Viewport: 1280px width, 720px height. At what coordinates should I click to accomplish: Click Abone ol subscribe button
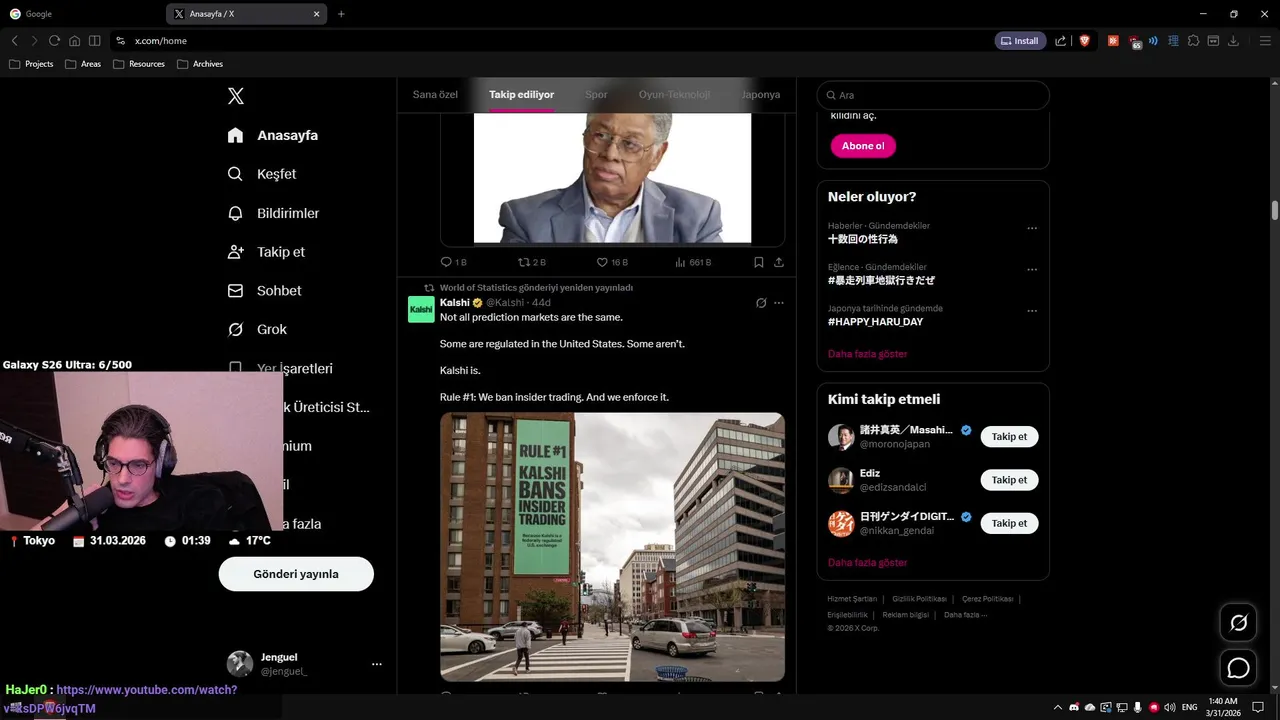[863, 146]
